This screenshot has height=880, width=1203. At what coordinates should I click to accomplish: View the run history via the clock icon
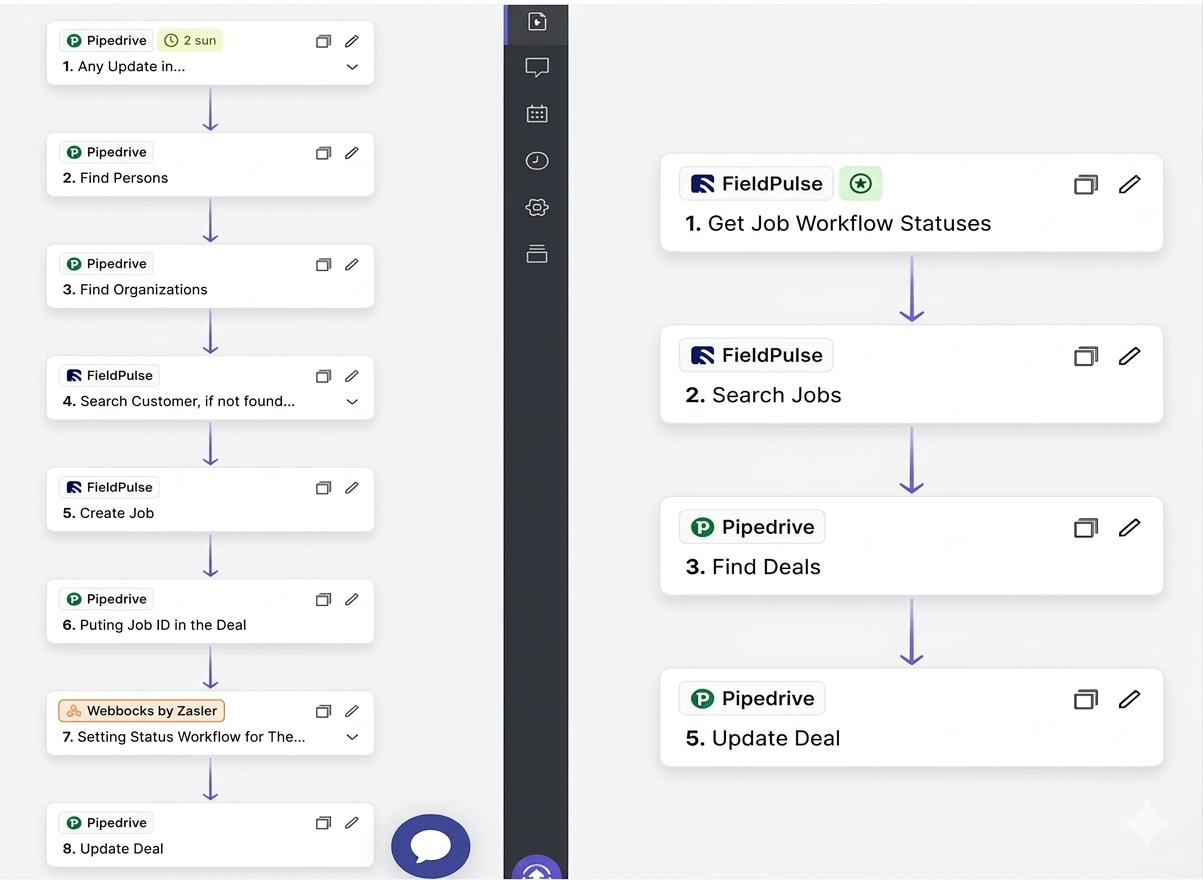point(537,160)
